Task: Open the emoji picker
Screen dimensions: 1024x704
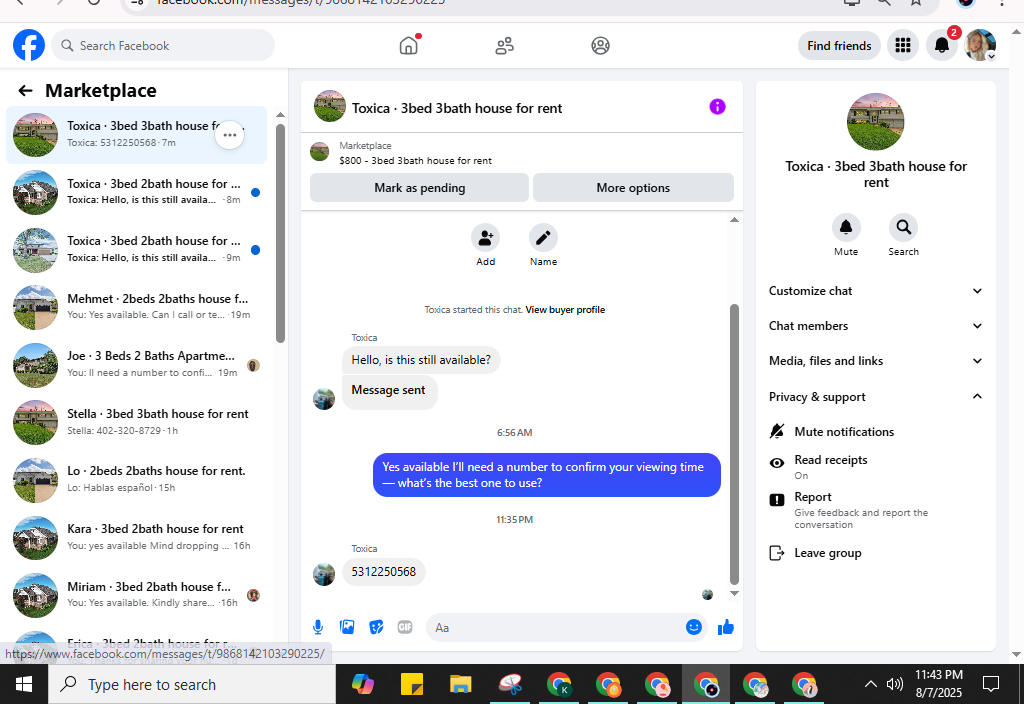Action: click(694, 627)
